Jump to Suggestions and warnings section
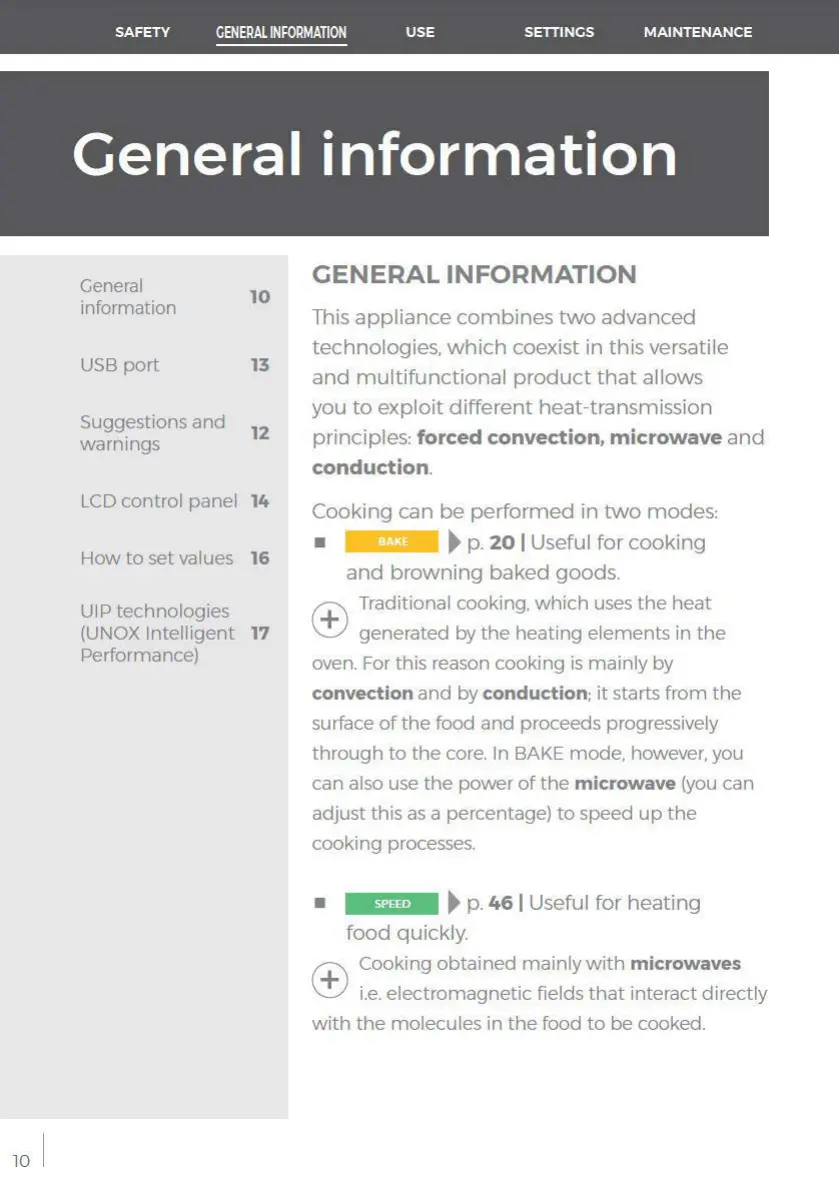The width and height of the screenshot is (839, 1191). click(175, 432)
